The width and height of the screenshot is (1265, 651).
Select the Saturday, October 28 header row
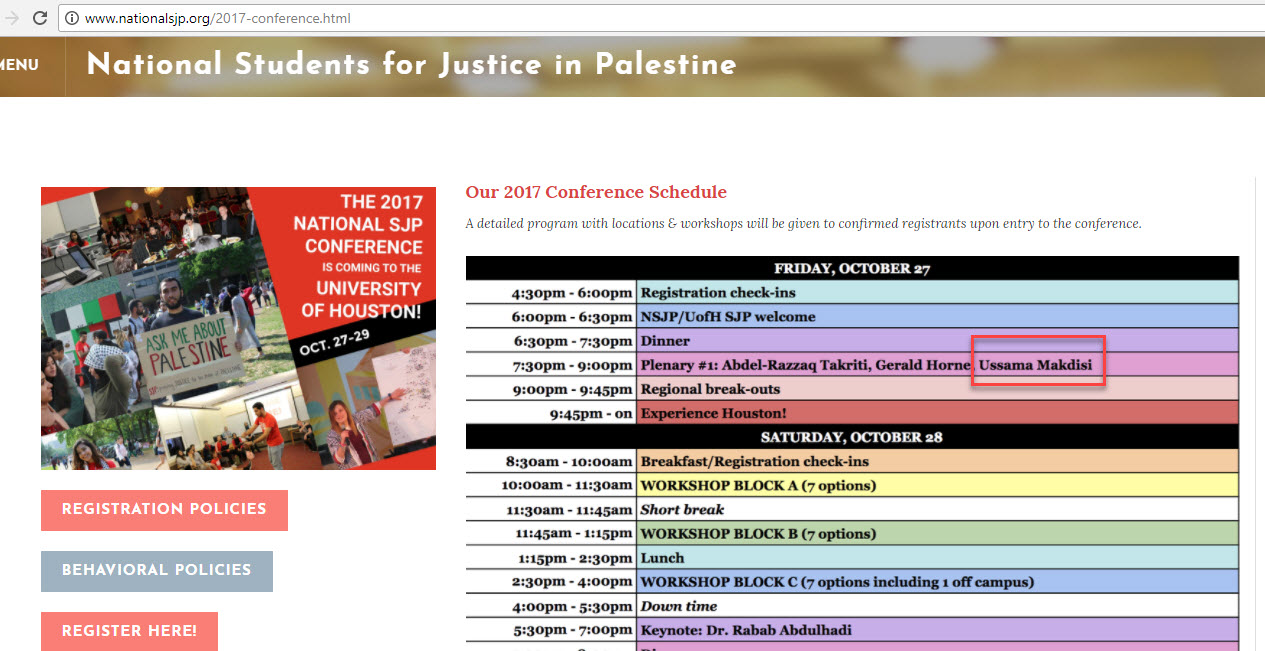pyautogui.click(x=852, y=437)
